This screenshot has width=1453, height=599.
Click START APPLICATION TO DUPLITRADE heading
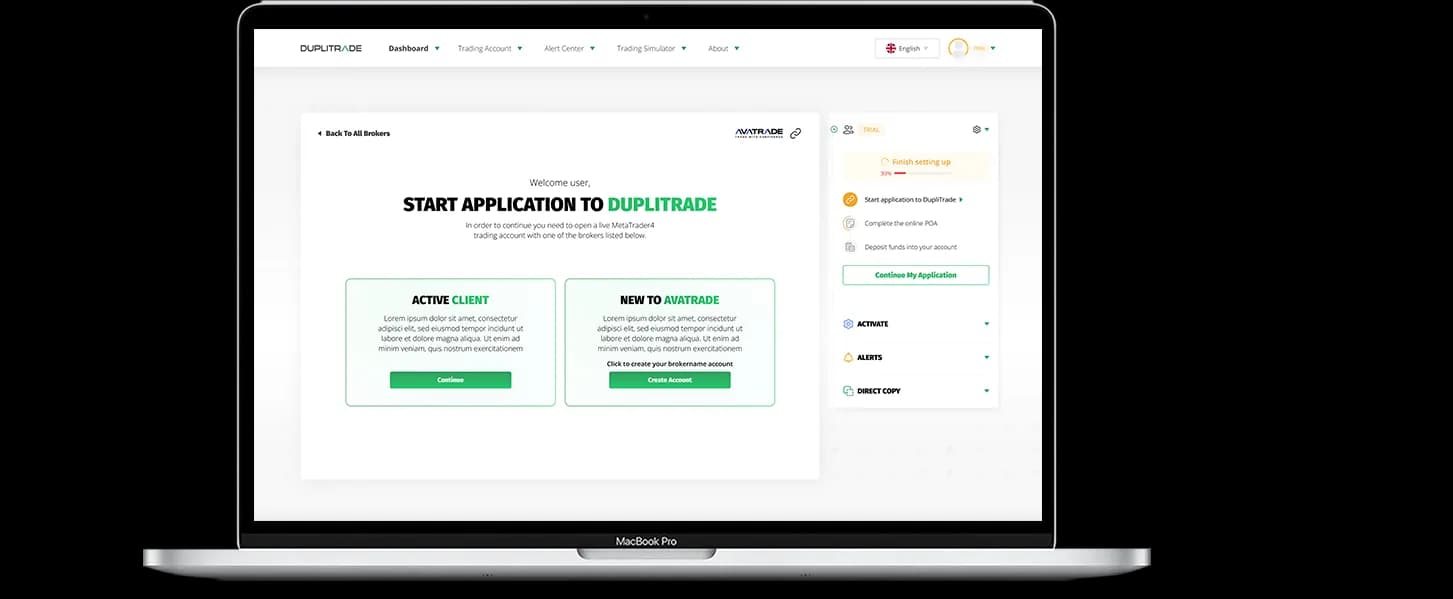(560, 205)
